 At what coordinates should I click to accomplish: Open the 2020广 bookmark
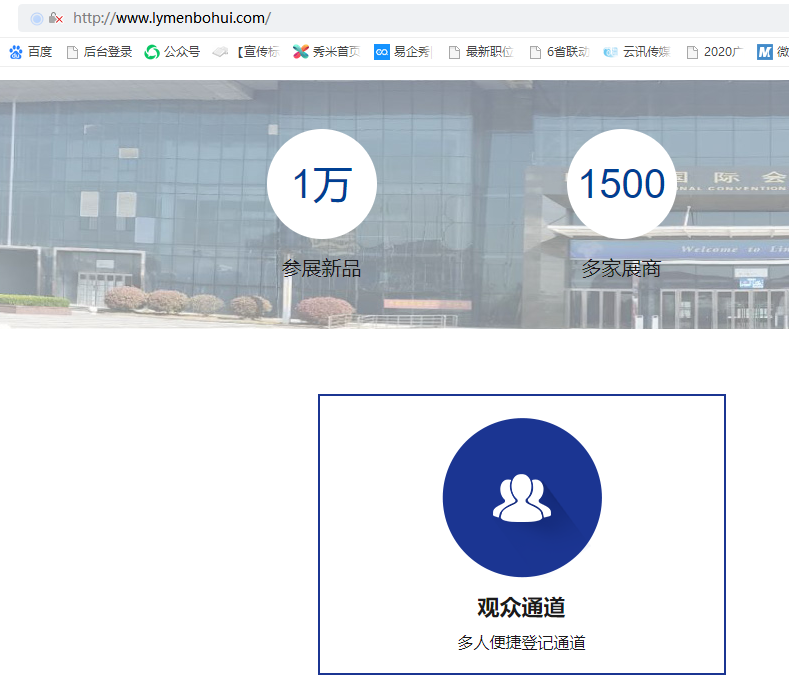click(713, 52)
